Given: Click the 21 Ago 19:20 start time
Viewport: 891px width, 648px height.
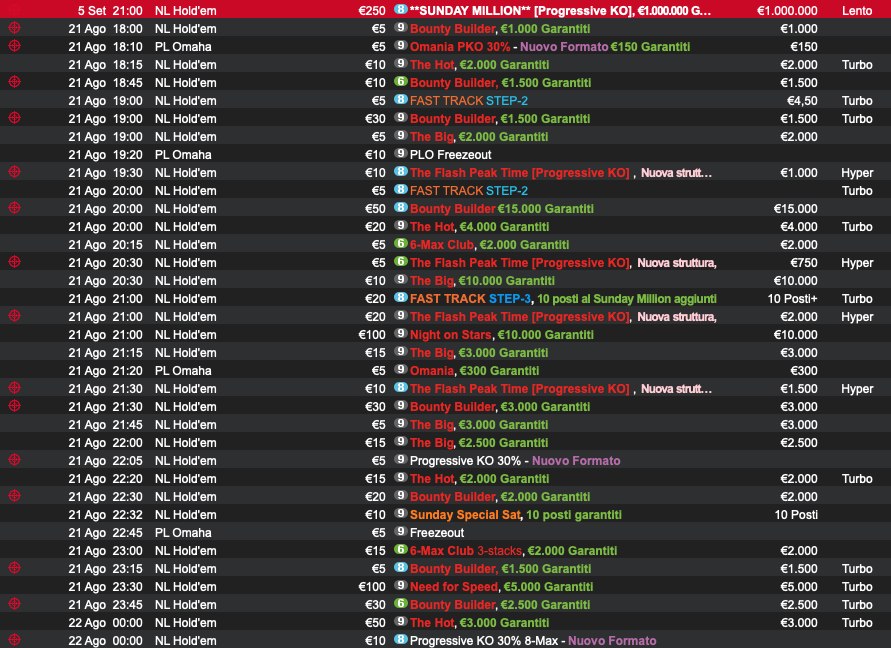Looking at the screenshot, I should (105, 155).
